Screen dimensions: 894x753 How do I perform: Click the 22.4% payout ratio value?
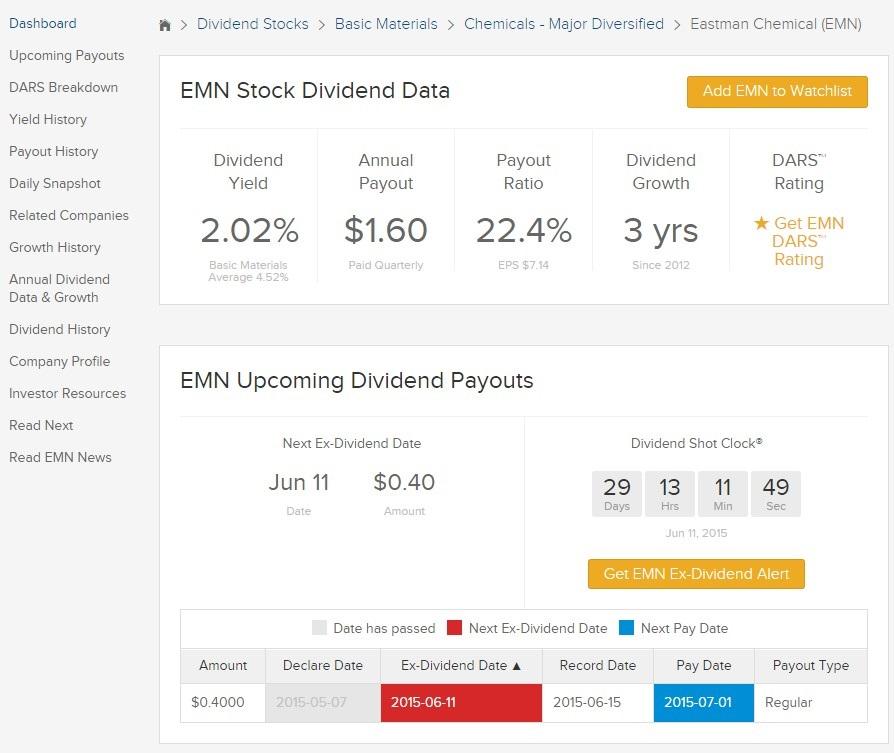coord(523,230)
